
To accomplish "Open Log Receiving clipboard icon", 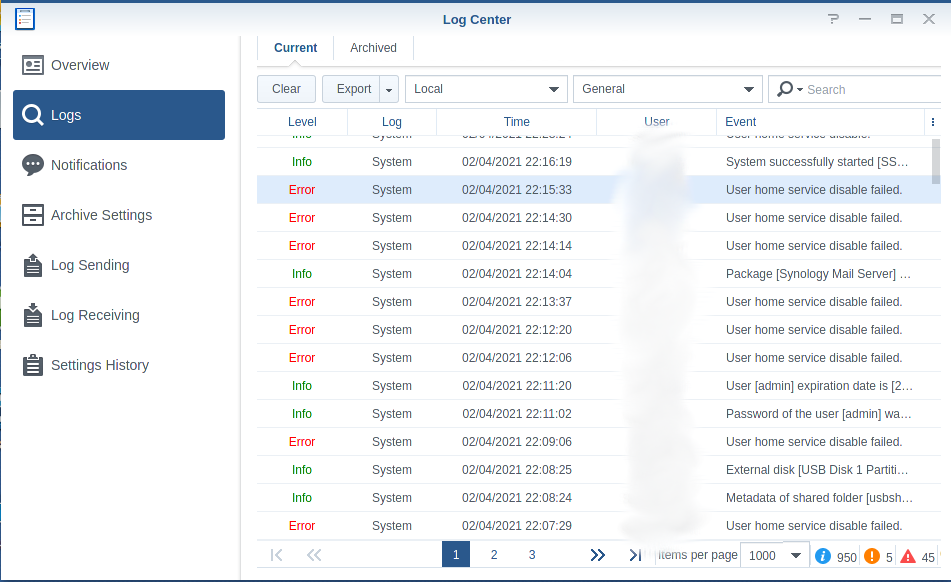I will (x=33, y=315).
